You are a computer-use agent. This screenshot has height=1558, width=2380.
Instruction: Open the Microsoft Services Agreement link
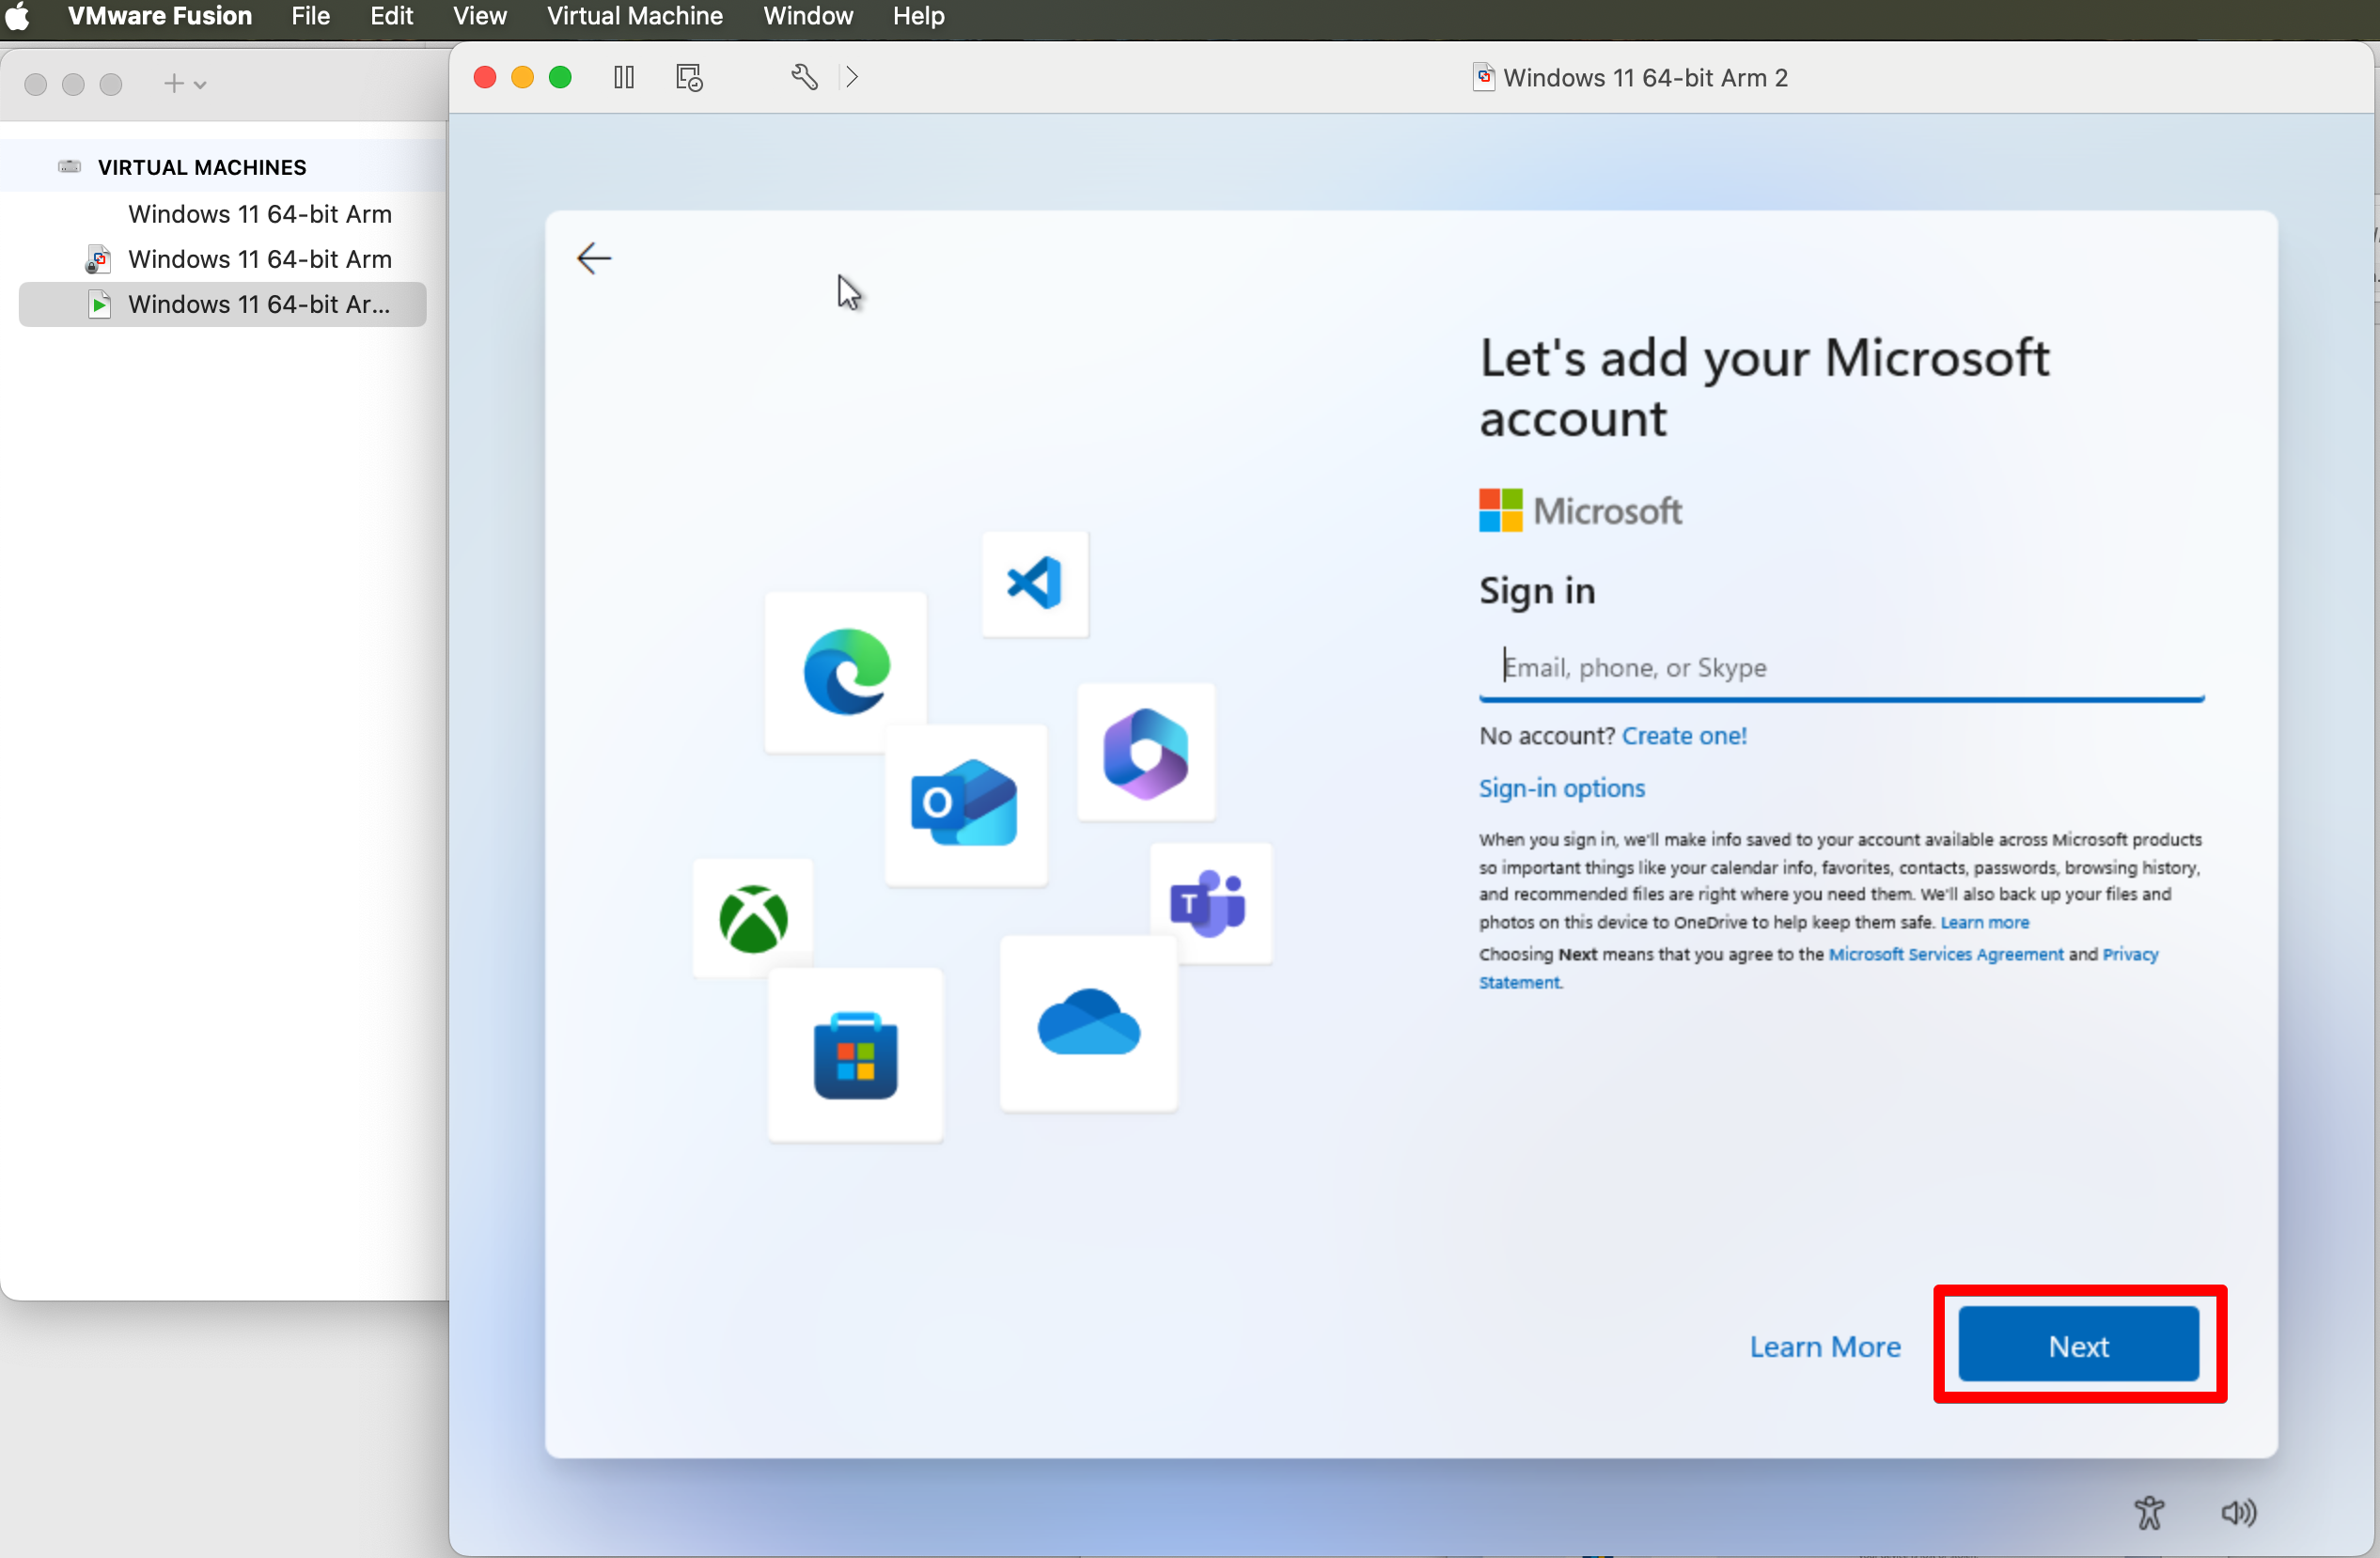pyautogui.click(x=1944, y=954)
